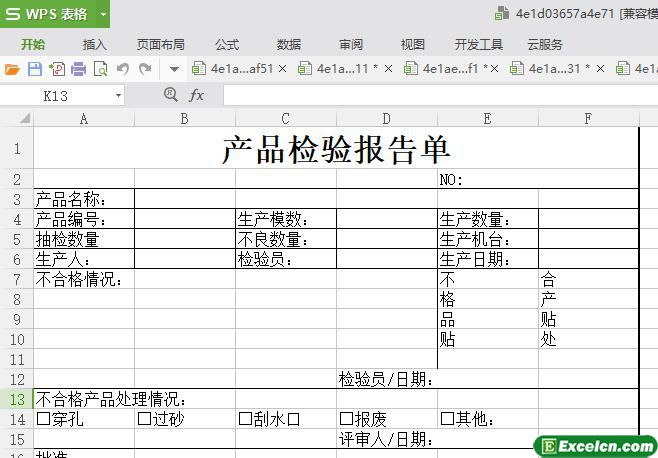658x458 pixels.
Task: Open the WPS 表格 application menu dropdown
Action: pyautogui.click(x=103, y=14)
